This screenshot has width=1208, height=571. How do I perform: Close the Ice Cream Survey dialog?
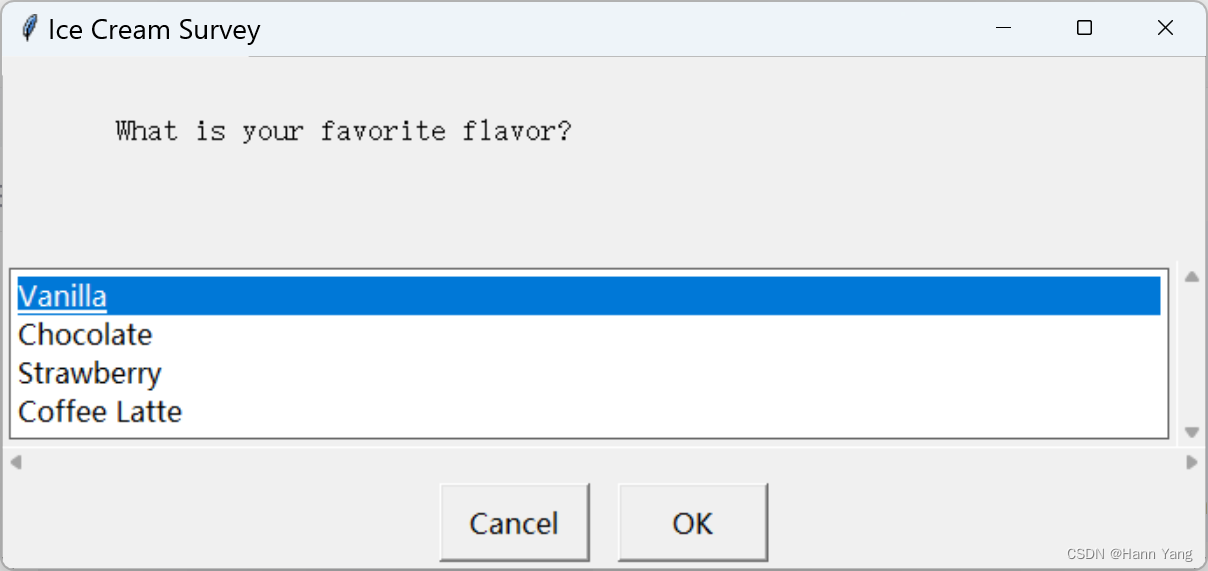(x=1165, y=28)
